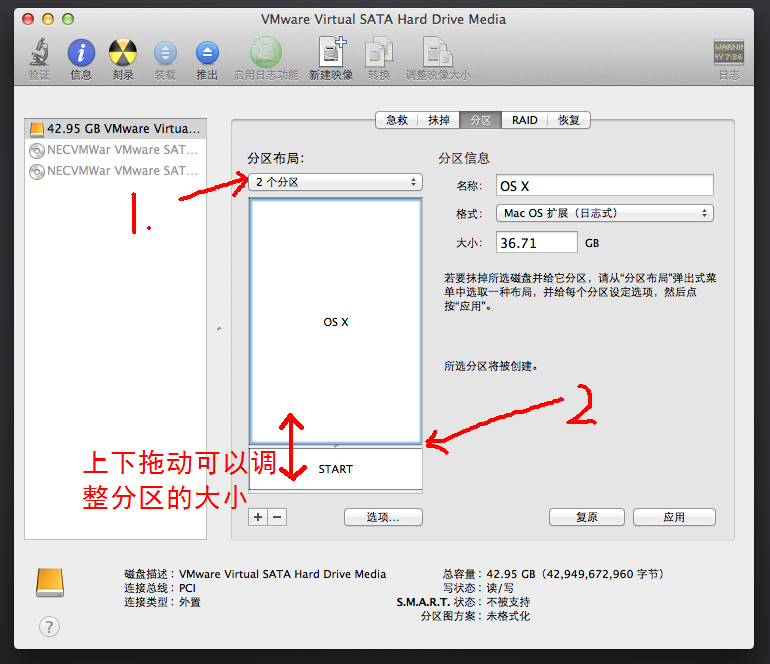Switch to the 急救 (First Aid) tab
Viewport: 770px width, 664px height.
coord(397,120)
